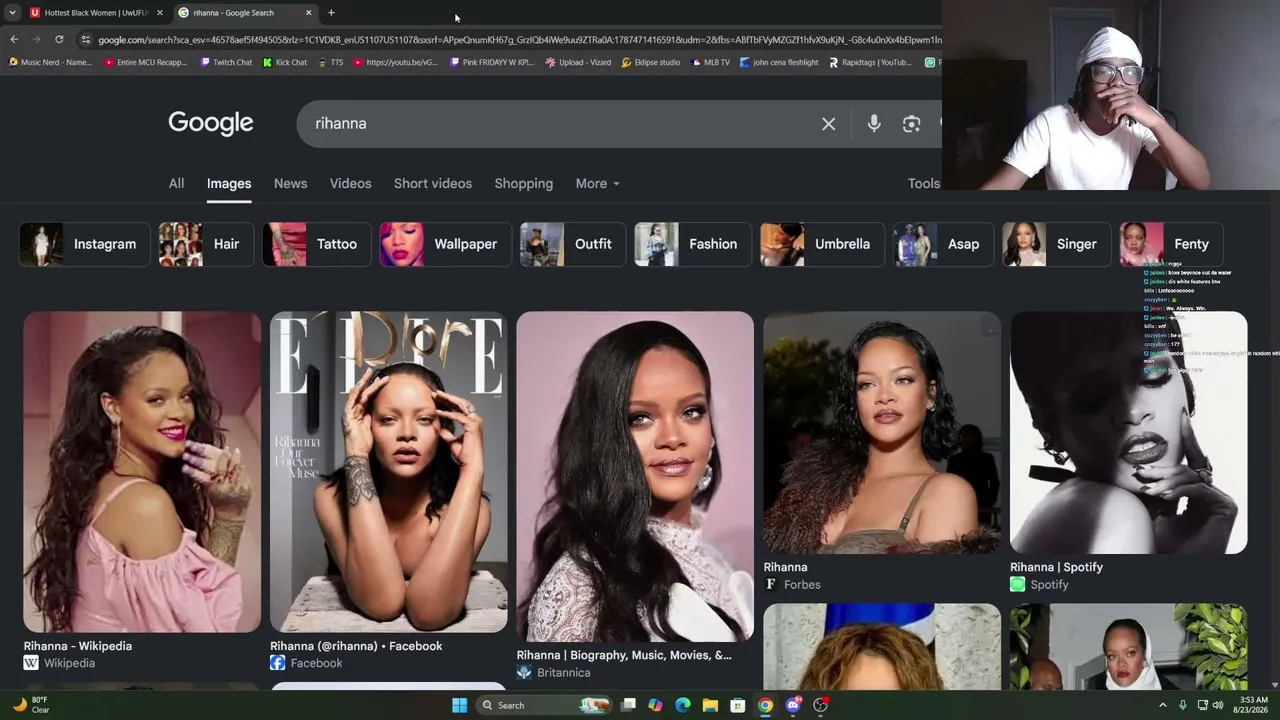Switch to Chrome in the taskbar

(765, 705)
